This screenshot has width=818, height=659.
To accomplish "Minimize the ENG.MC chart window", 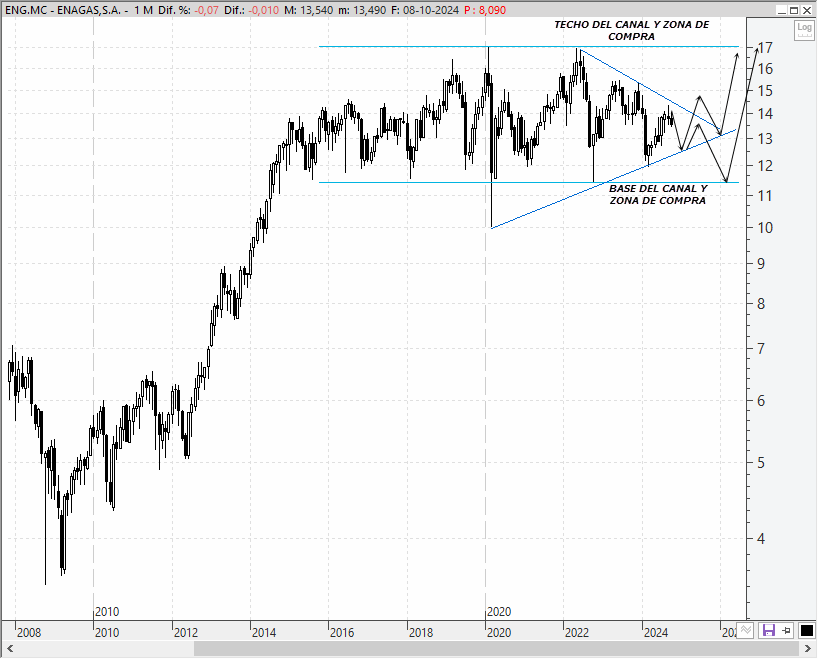I will tap(781, 10).
